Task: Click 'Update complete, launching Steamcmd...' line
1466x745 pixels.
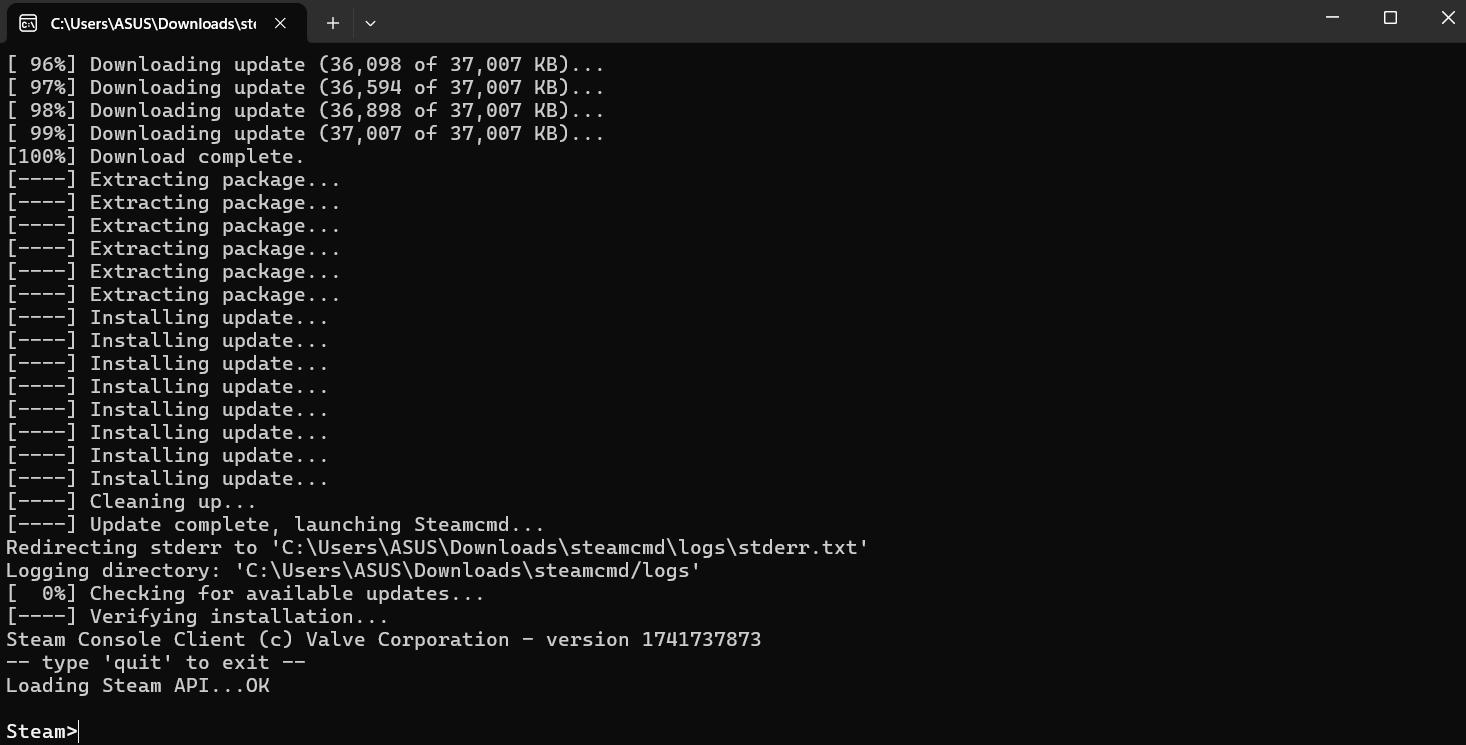Action: pyautogui.click(x=276, y=525)
